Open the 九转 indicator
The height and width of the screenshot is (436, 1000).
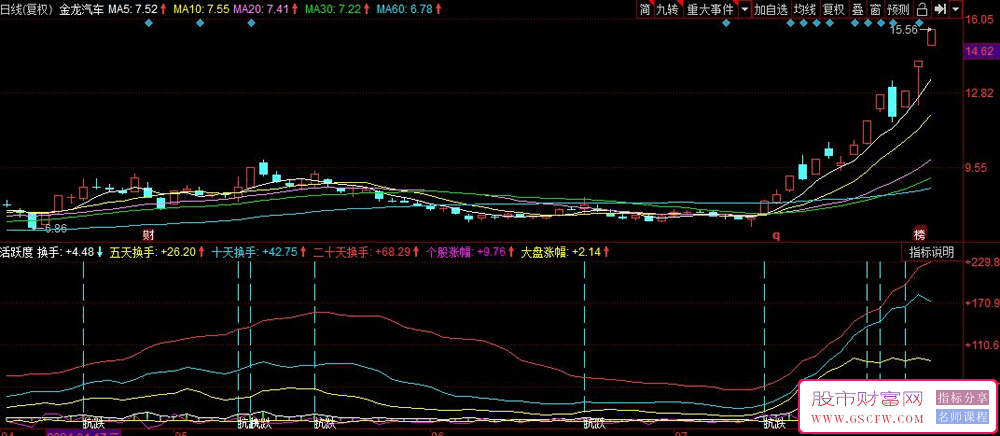pos(667,9)
